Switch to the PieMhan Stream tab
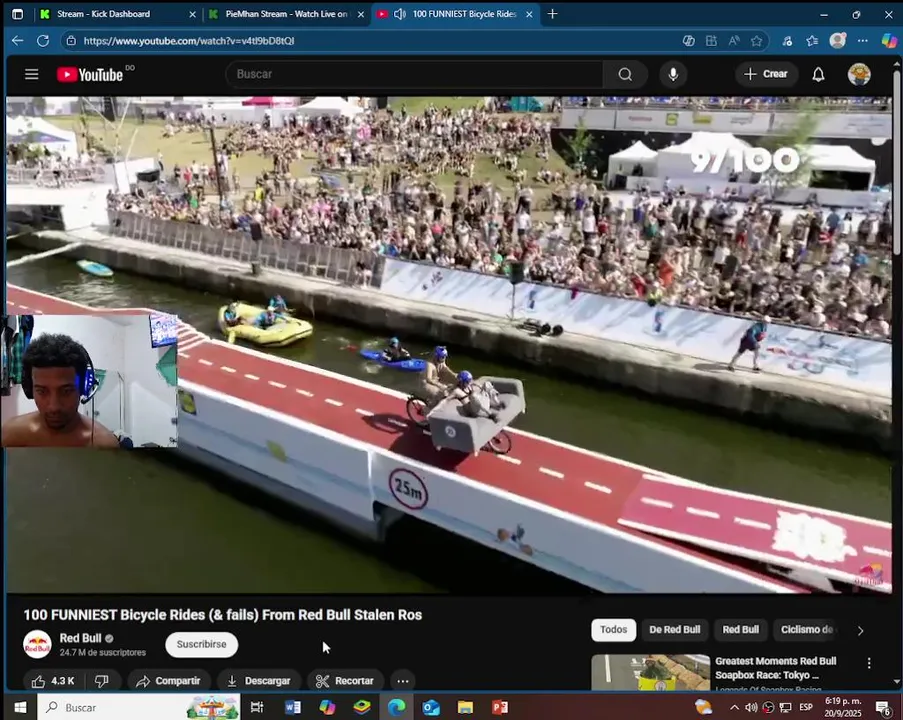 click(287, 14)
